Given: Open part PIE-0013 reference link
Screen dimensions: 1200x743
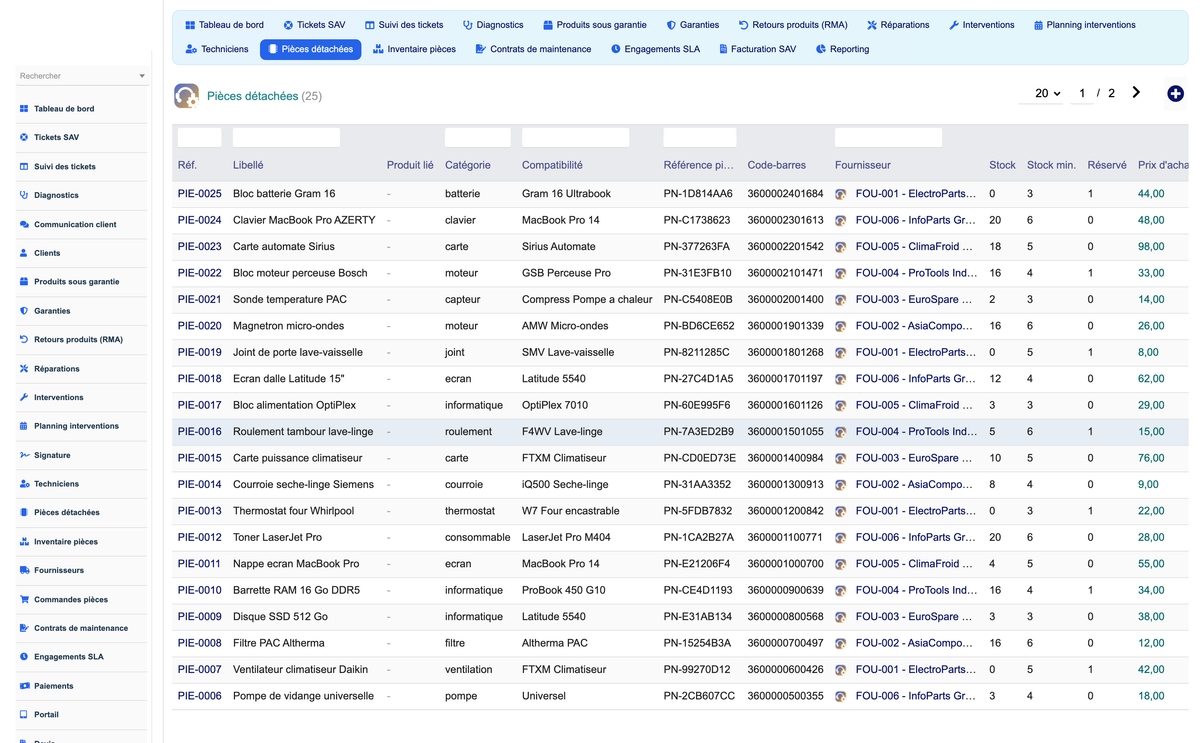Looking at the screenshot, I should pyautogui.click(x=200, y=511).
